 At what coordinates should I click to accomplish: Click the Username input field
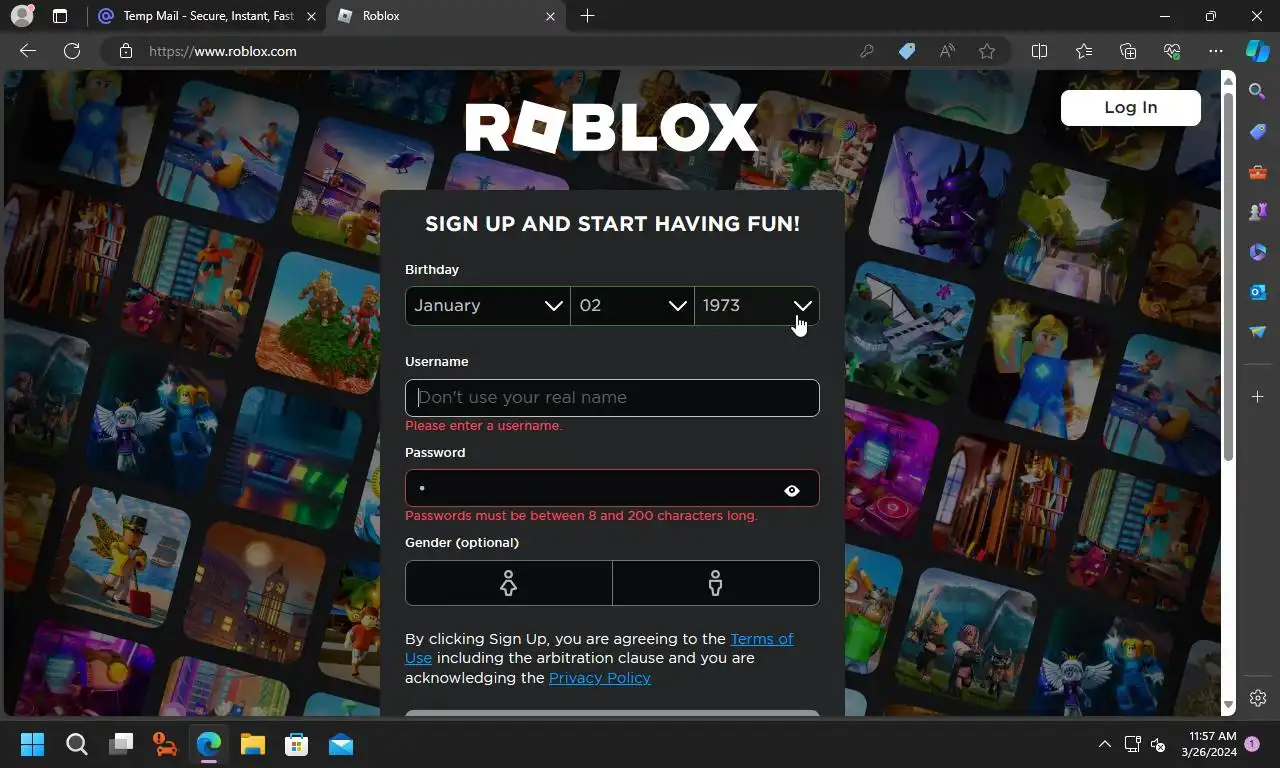coord(612,397)
